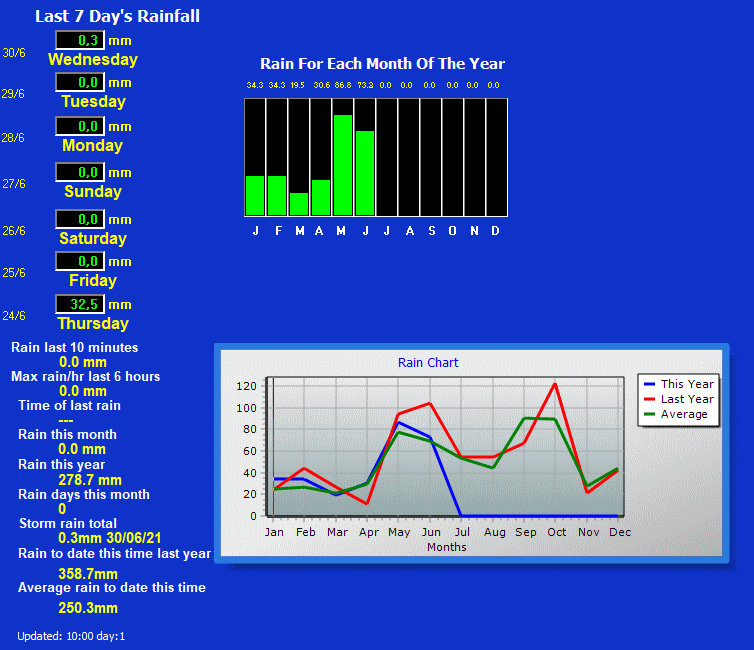Click the 358.7mm last year rain value
Screen dimensions: 754x650
tap(88, 574)
